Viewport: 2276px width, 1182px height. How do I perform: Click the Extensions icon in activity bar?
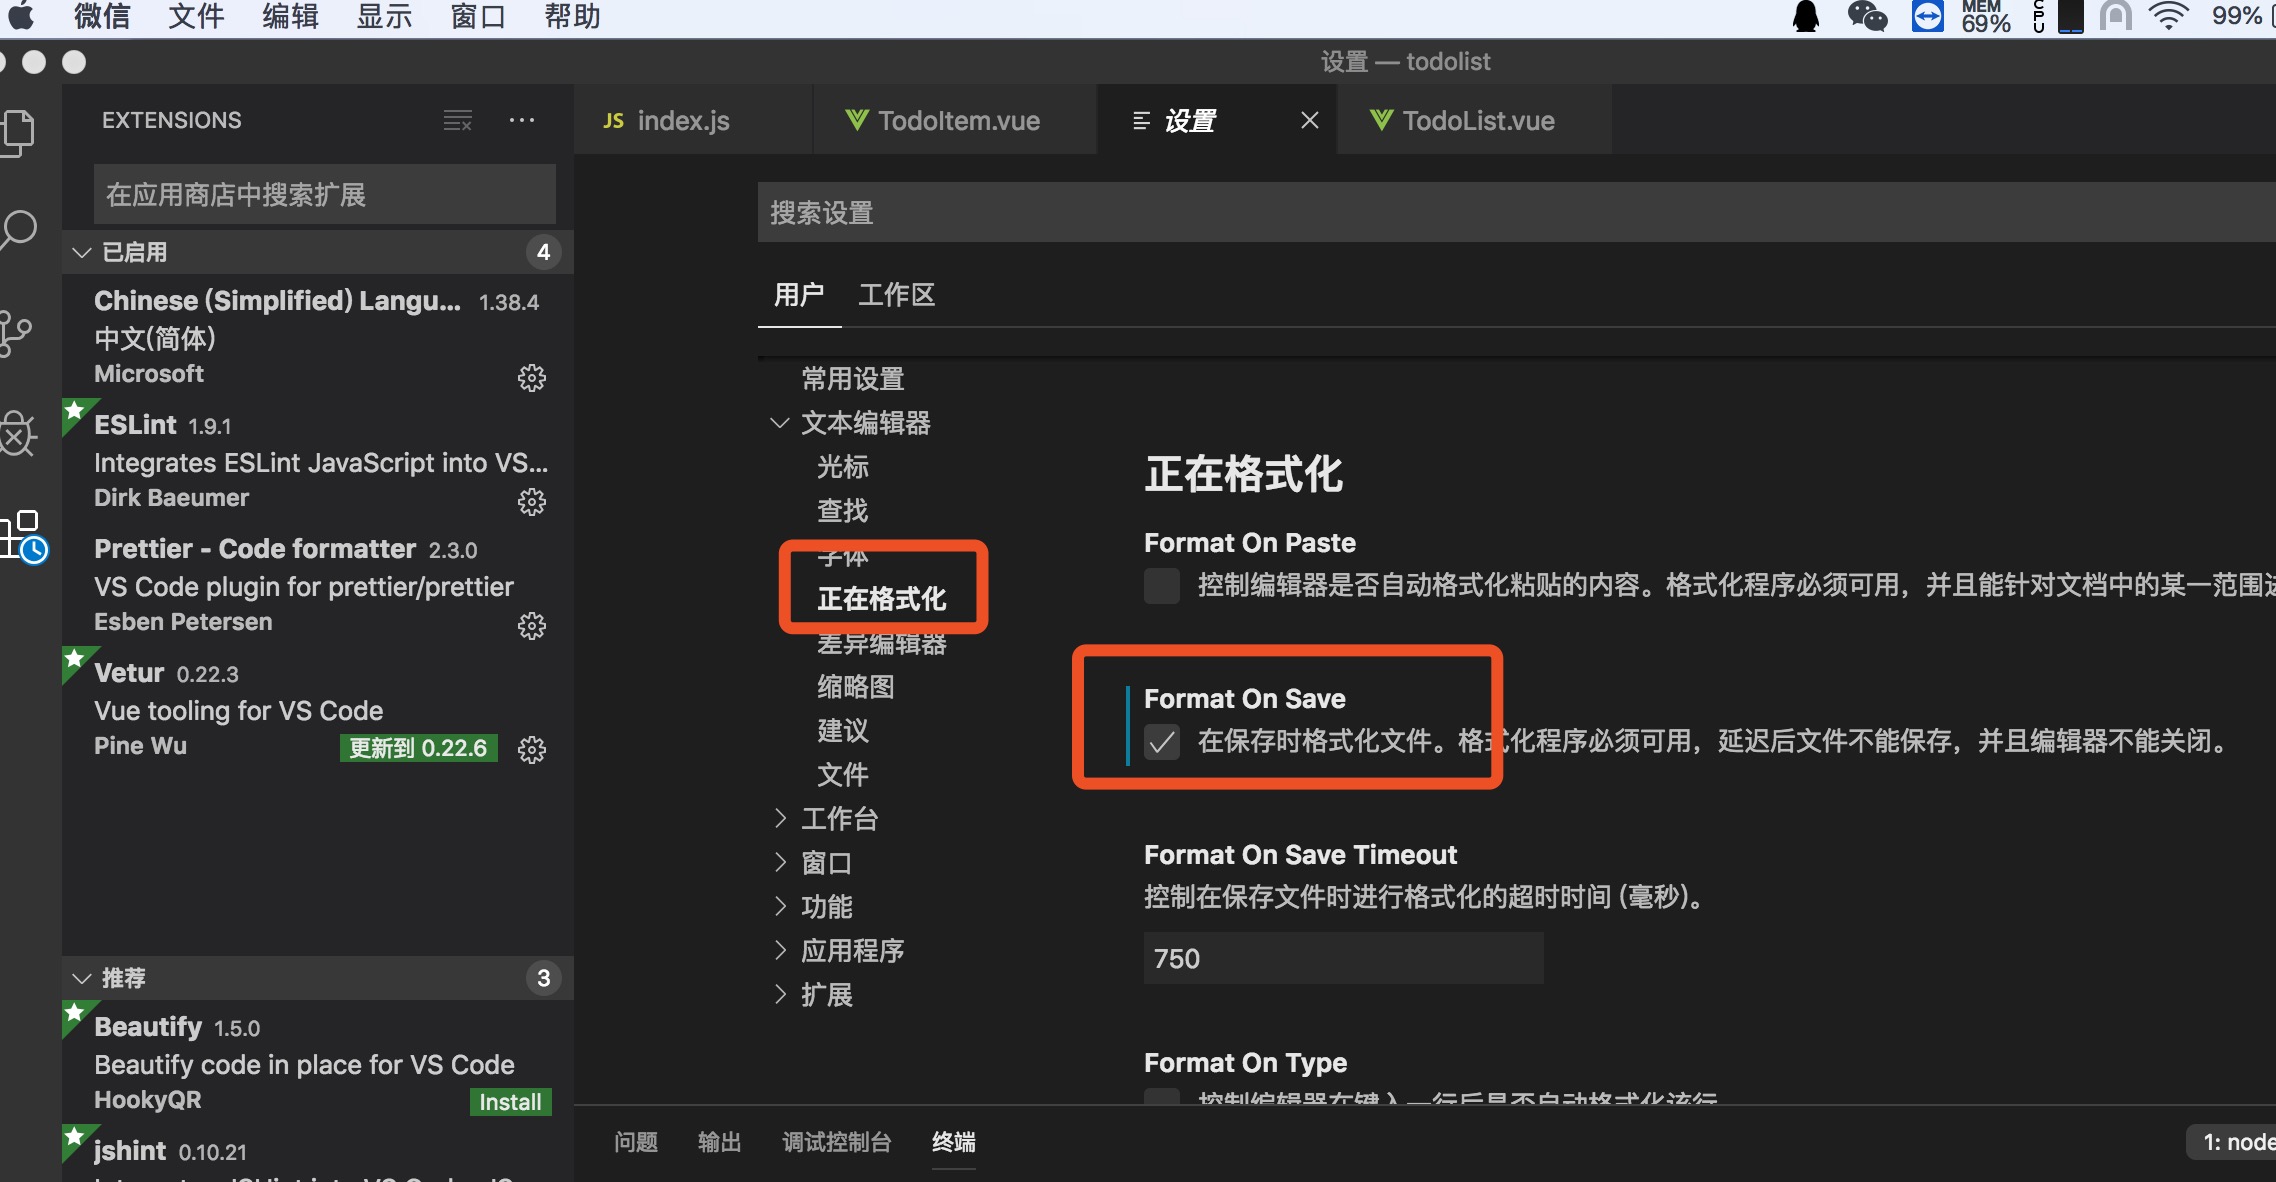pyautogui.click(x=24, y=537)
